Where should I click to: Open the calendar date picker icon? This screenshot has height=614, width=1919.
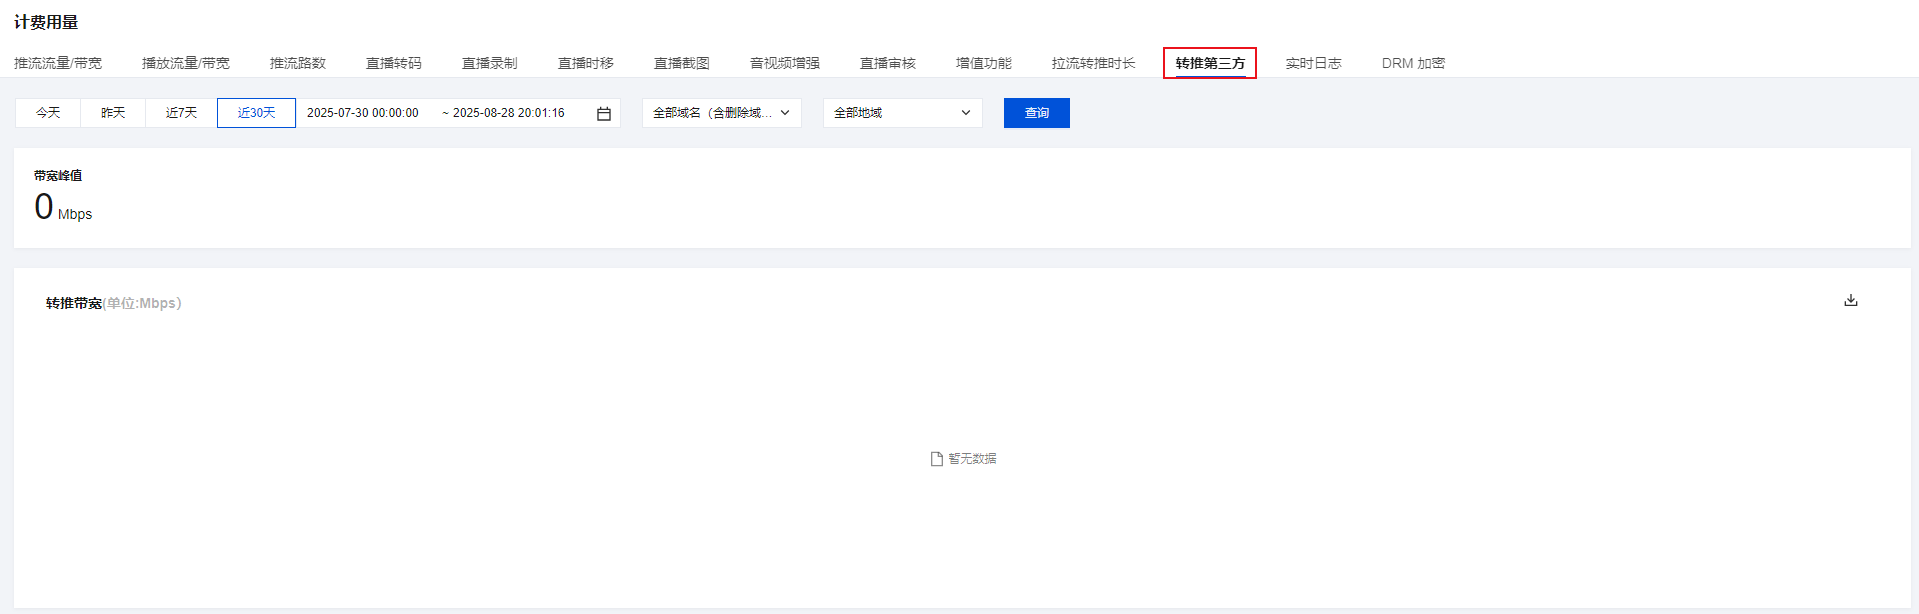click(x=604, y=114)
